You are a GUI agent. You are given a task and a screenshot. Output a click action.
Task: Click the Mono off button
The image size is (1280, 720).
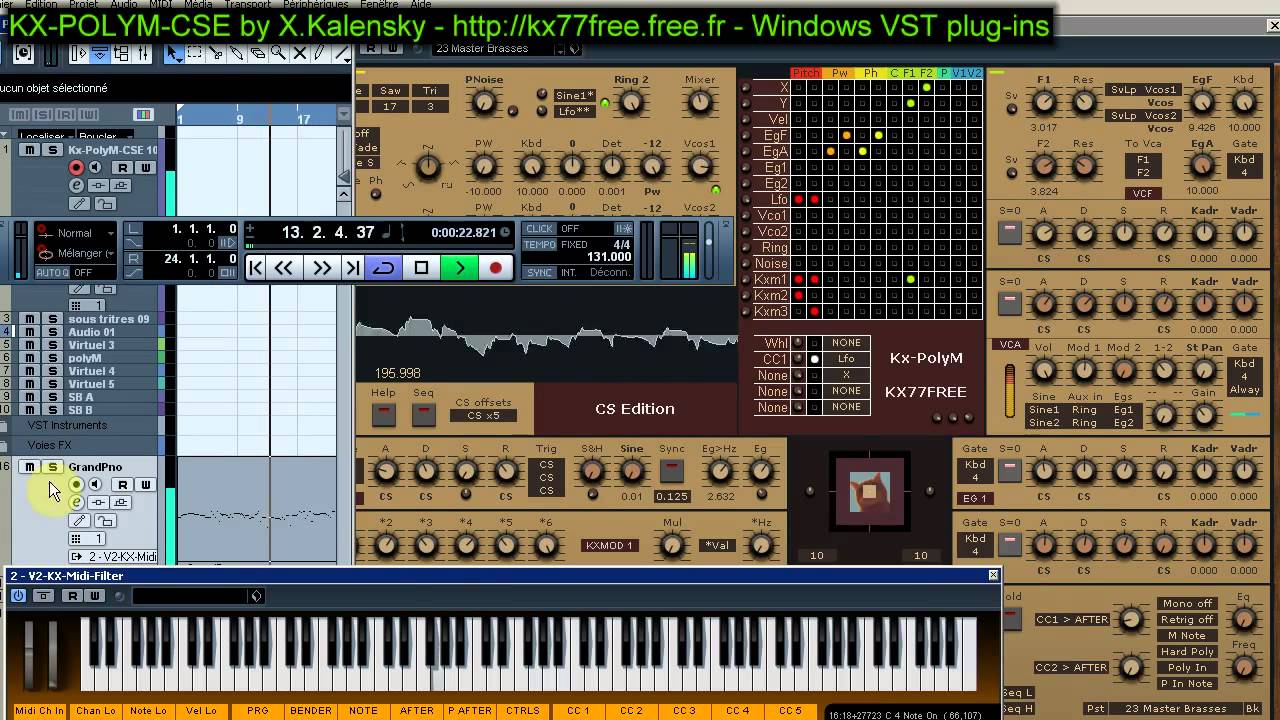1187,604
